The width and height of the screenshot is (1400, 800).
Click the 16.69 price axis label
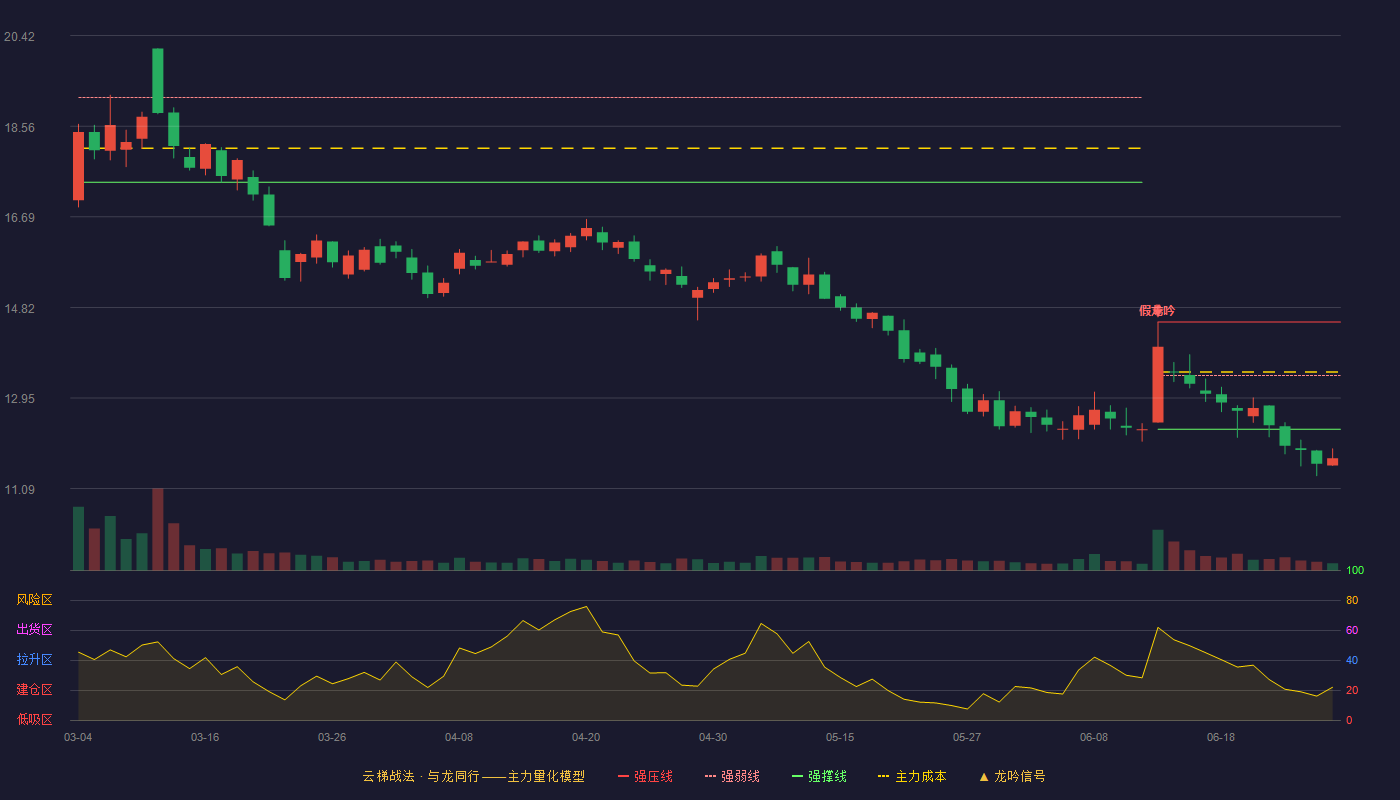(19, 218)
